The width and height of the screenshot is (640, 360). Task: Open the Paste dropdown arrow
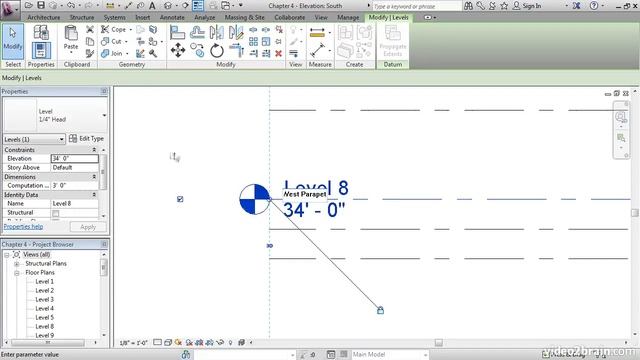[x=71, y=53]
